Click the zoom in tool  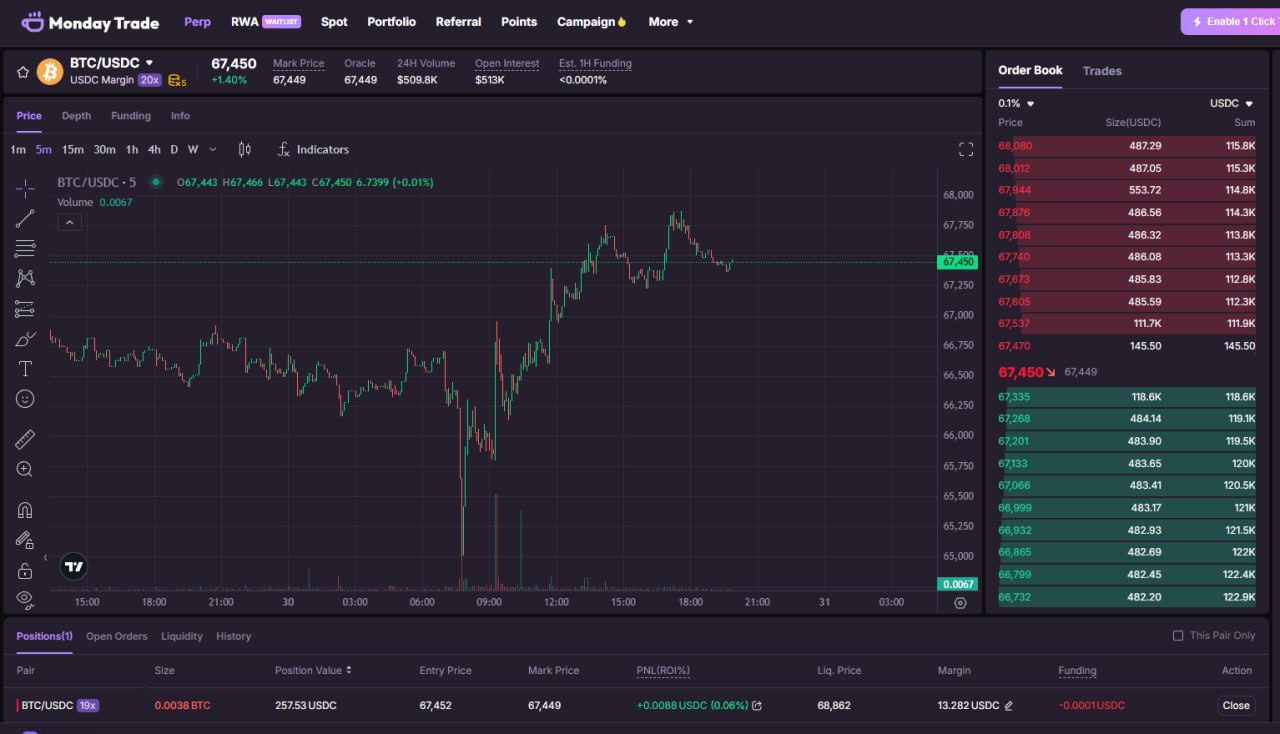[25, 469]
